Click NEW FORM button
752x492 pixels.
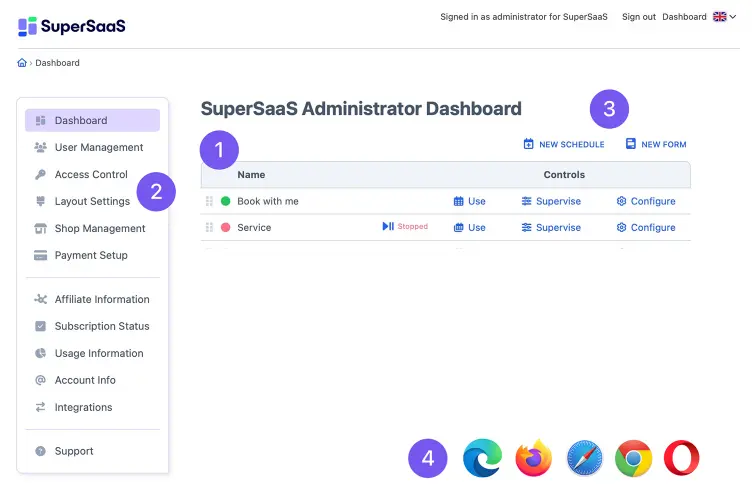pyautogui.click(x=656, y=144)
